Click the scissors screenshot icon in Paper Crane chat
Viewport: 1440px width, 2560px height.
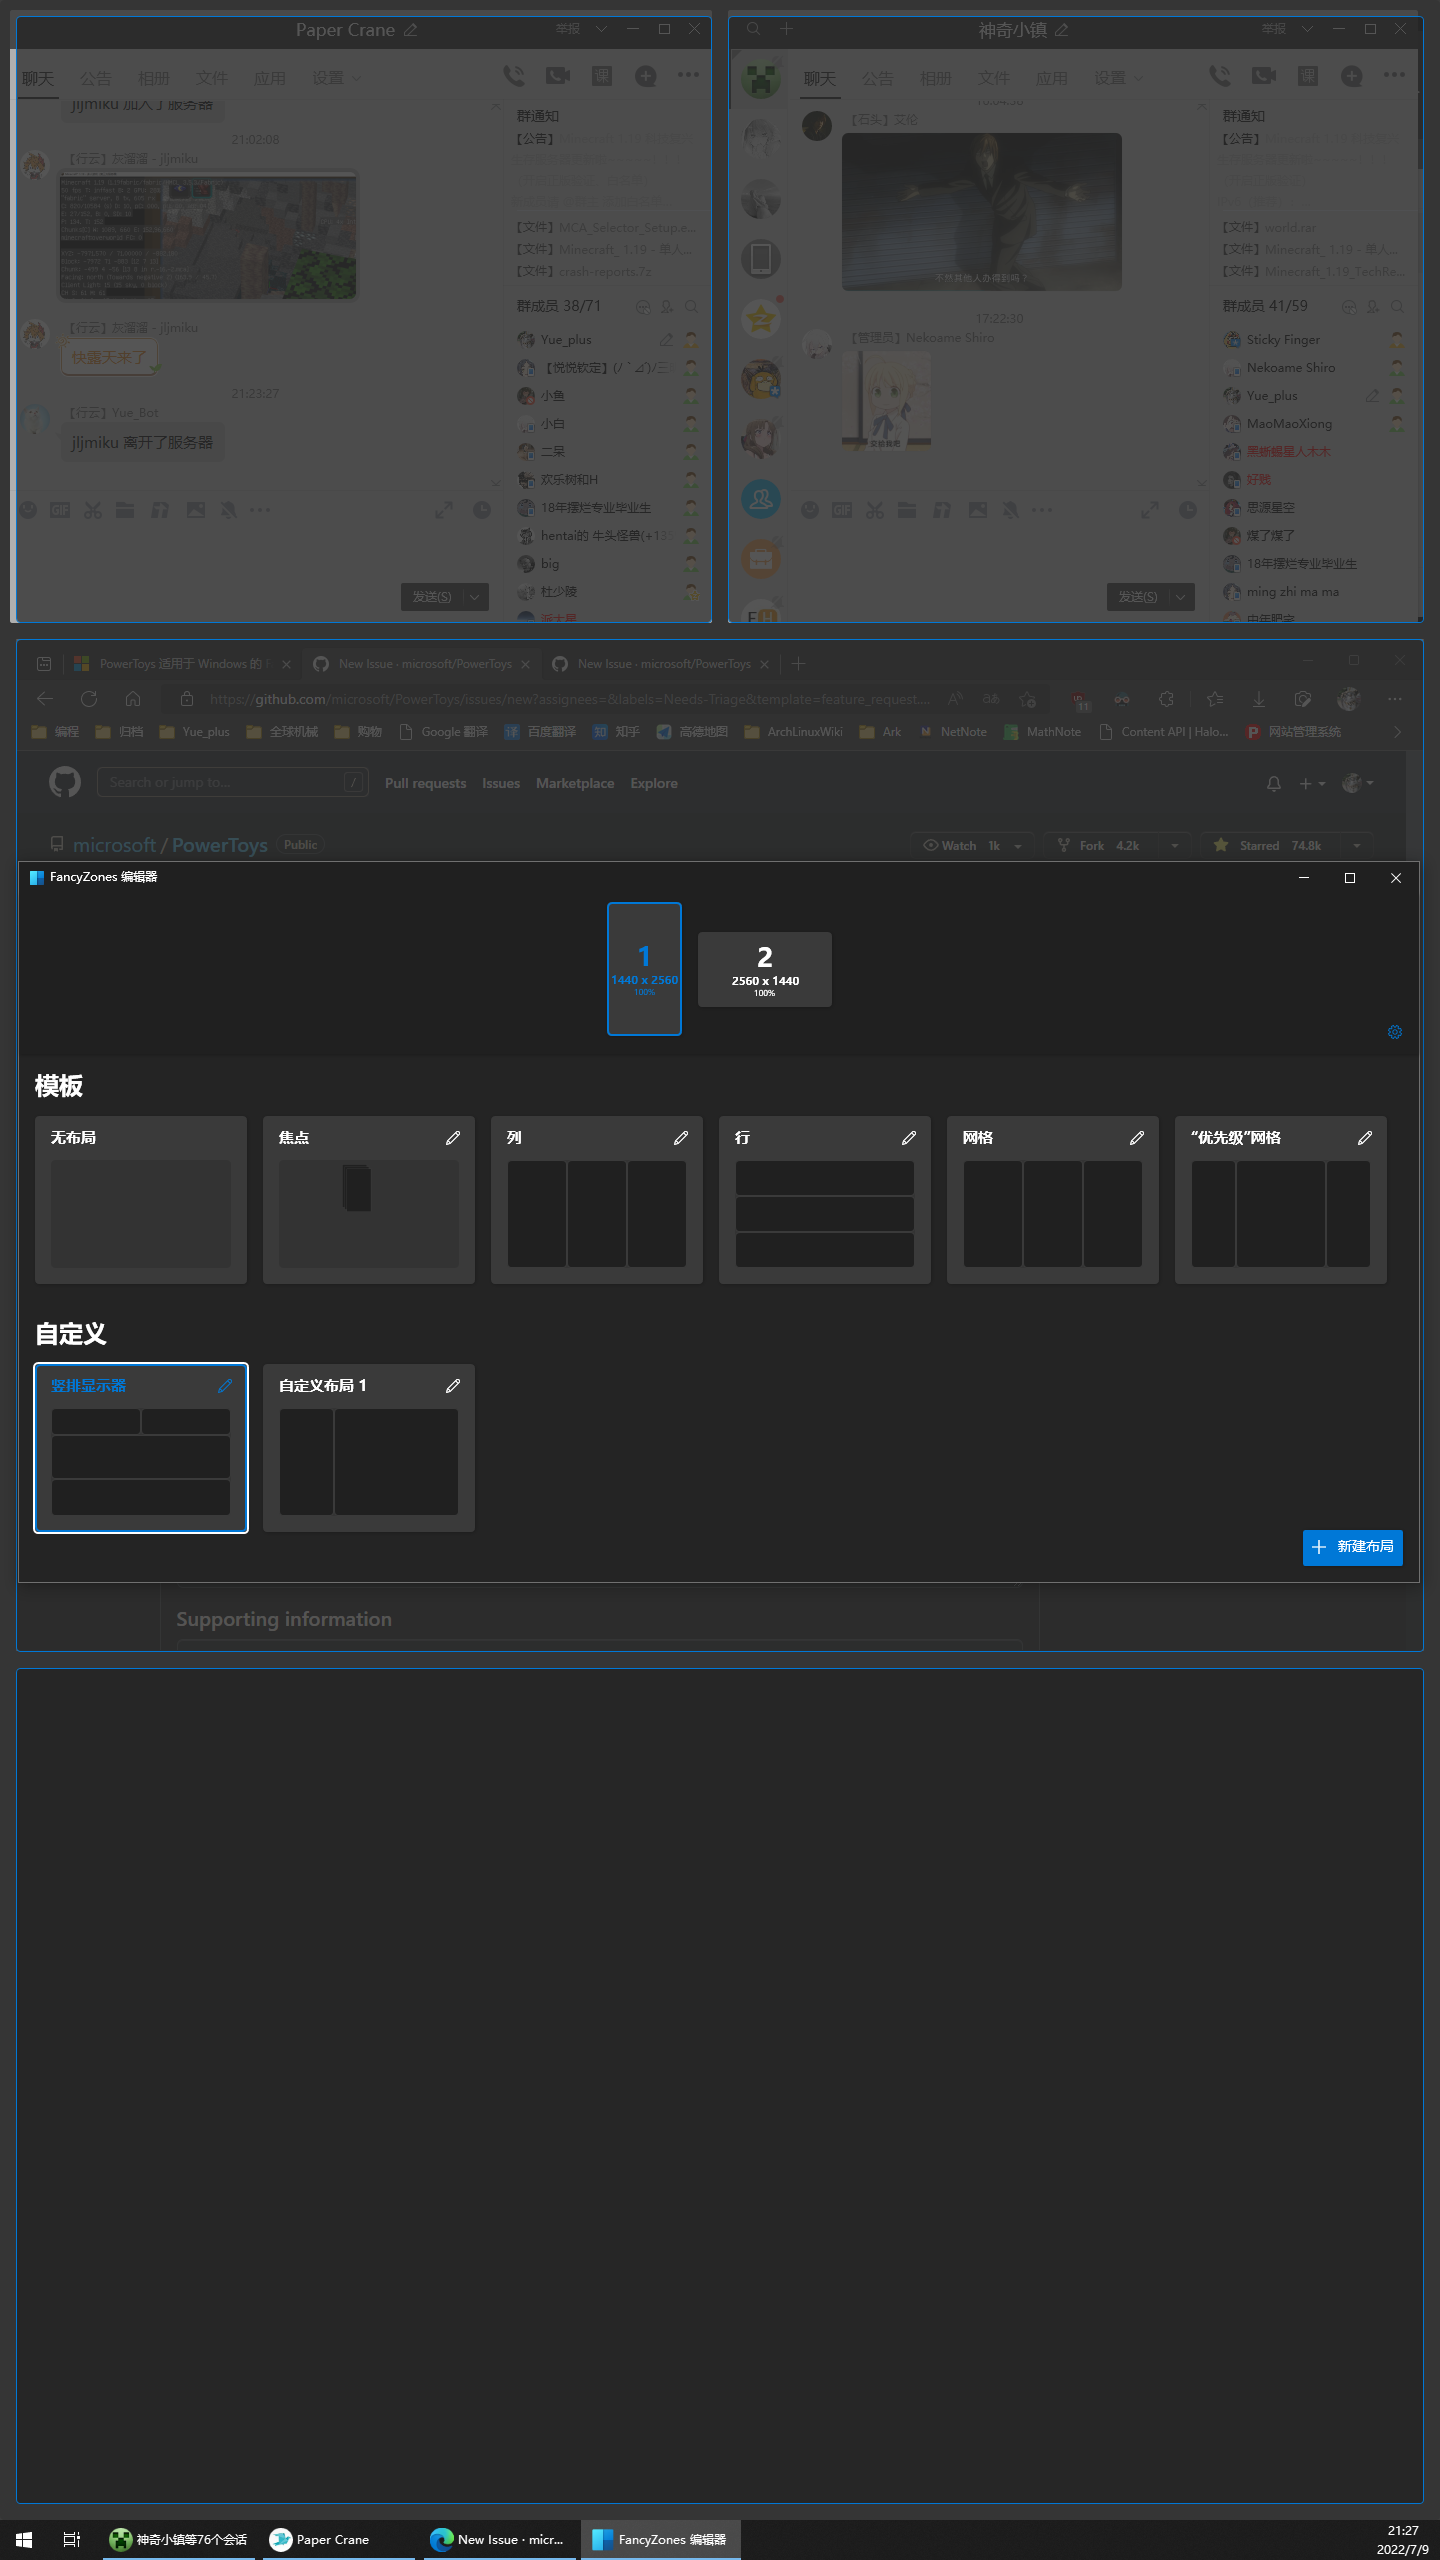tap(93, 510)
